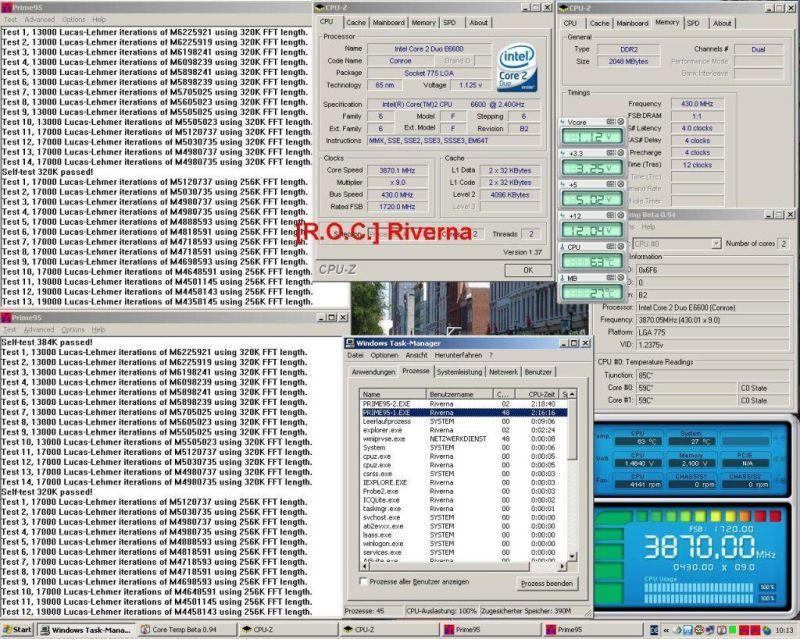Click the process list scroll-up arrow

click(572, 394)
